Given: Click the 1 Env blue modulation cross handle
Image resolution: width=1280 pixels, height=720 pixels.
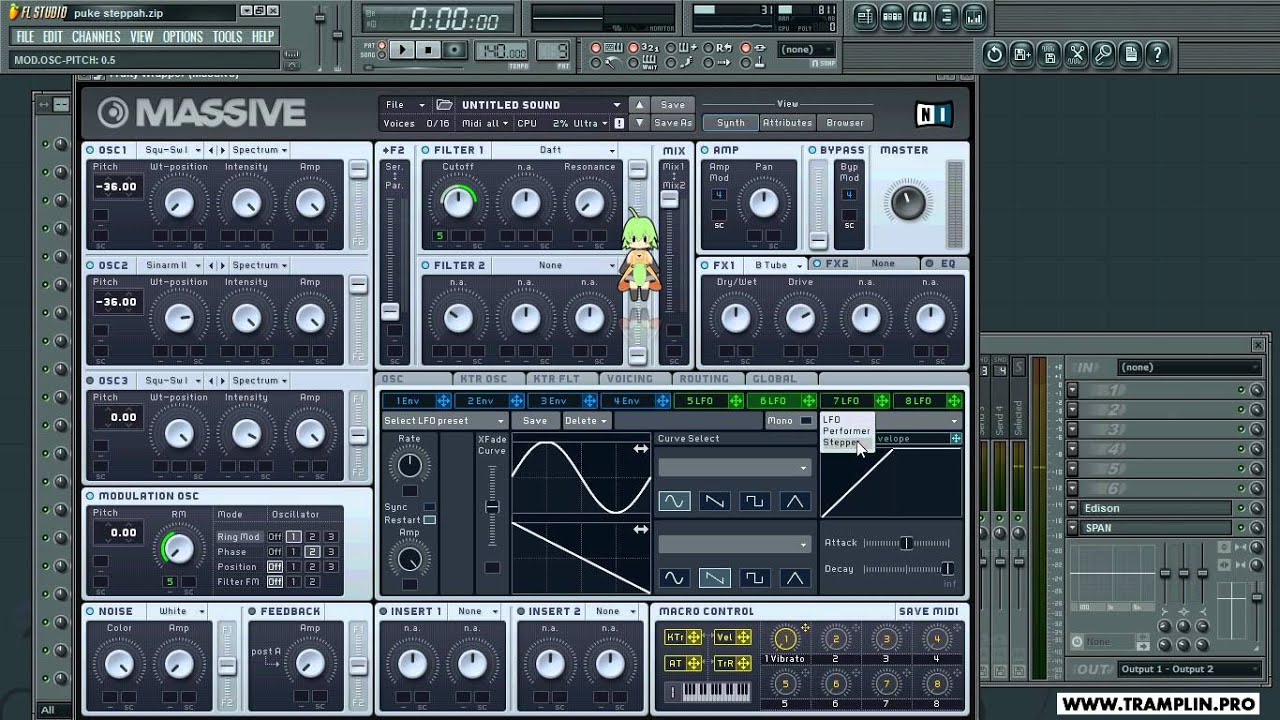Looking at the screenshot, I should click(x=443, y=401).
